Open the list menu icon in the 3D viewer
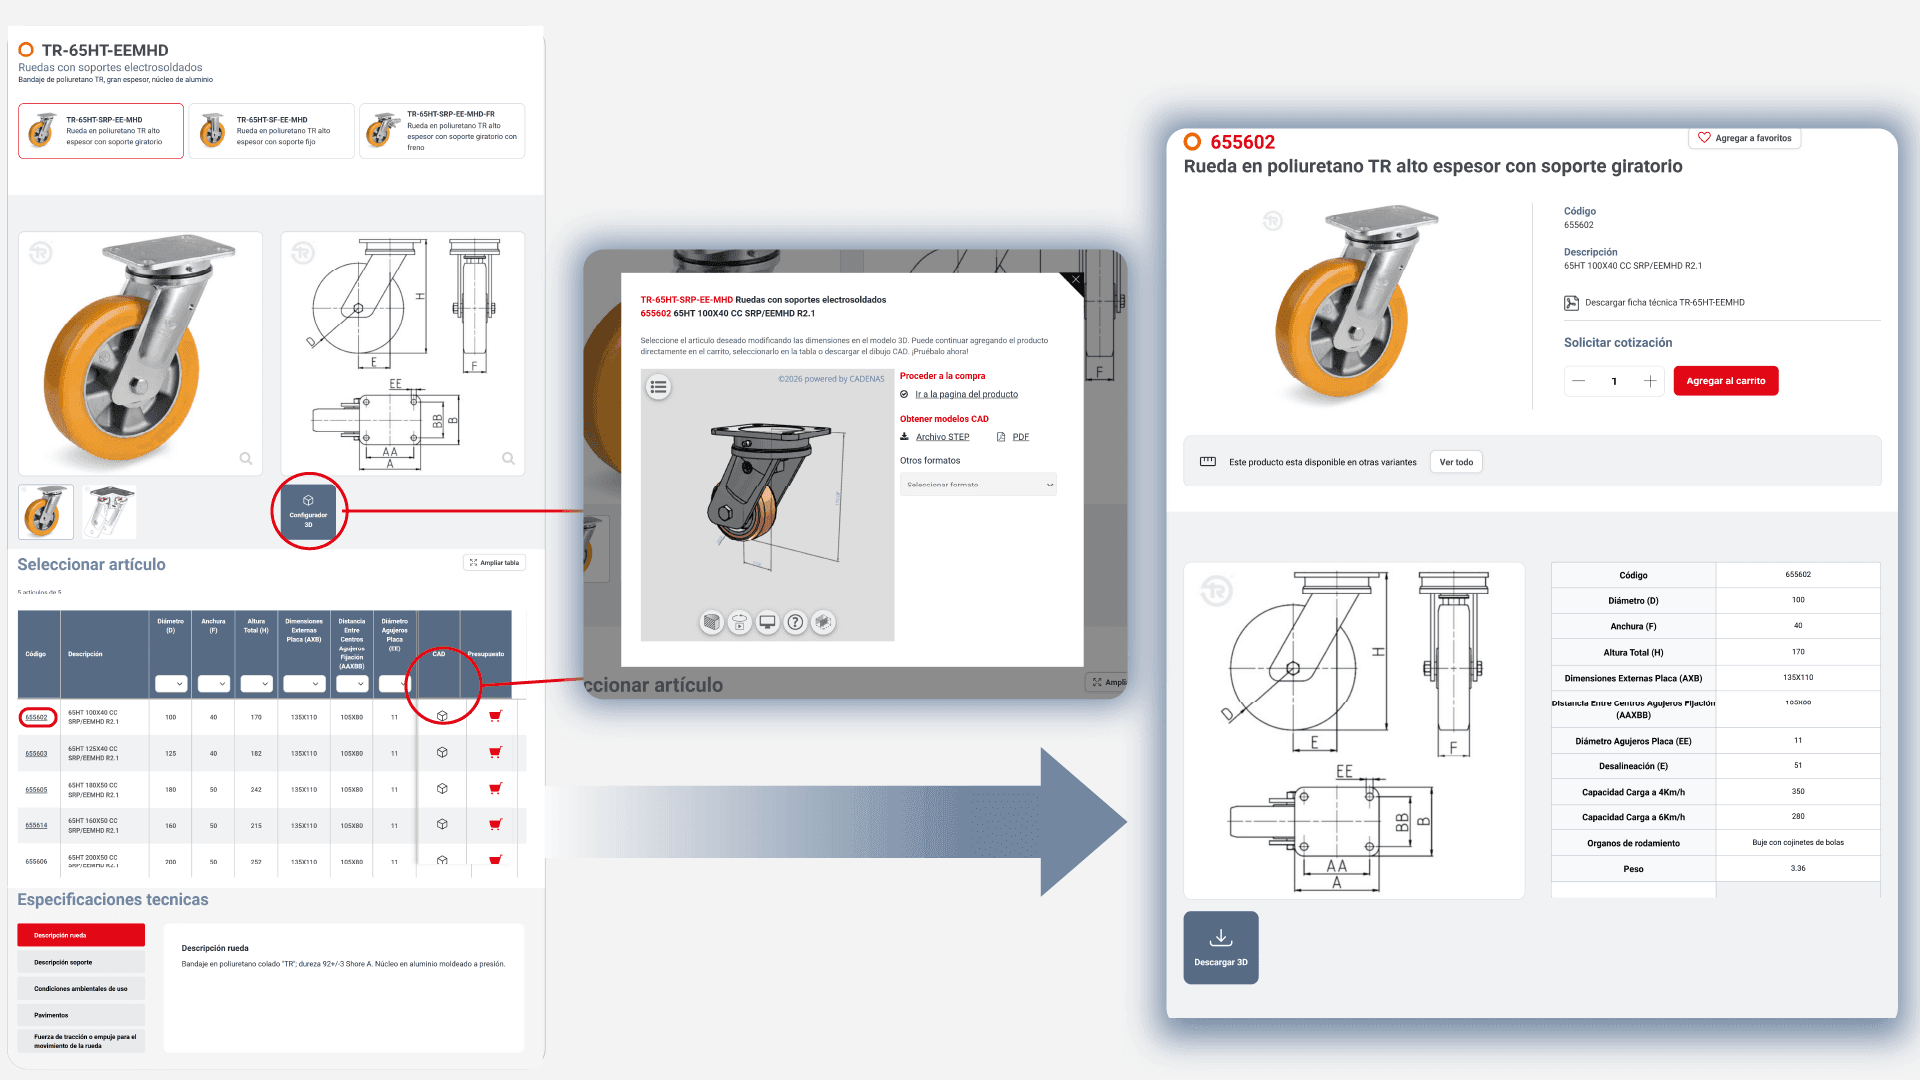Image resolution: width=1920 pixels, height=1080 pixels. tap(658, 387)
